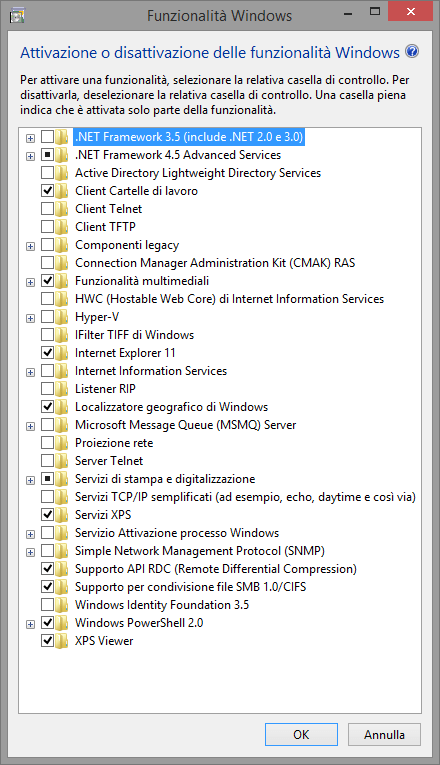Click folder icon beside Windows PowerShell 2.0
440x765 pixels.
[x=61, y=623]
